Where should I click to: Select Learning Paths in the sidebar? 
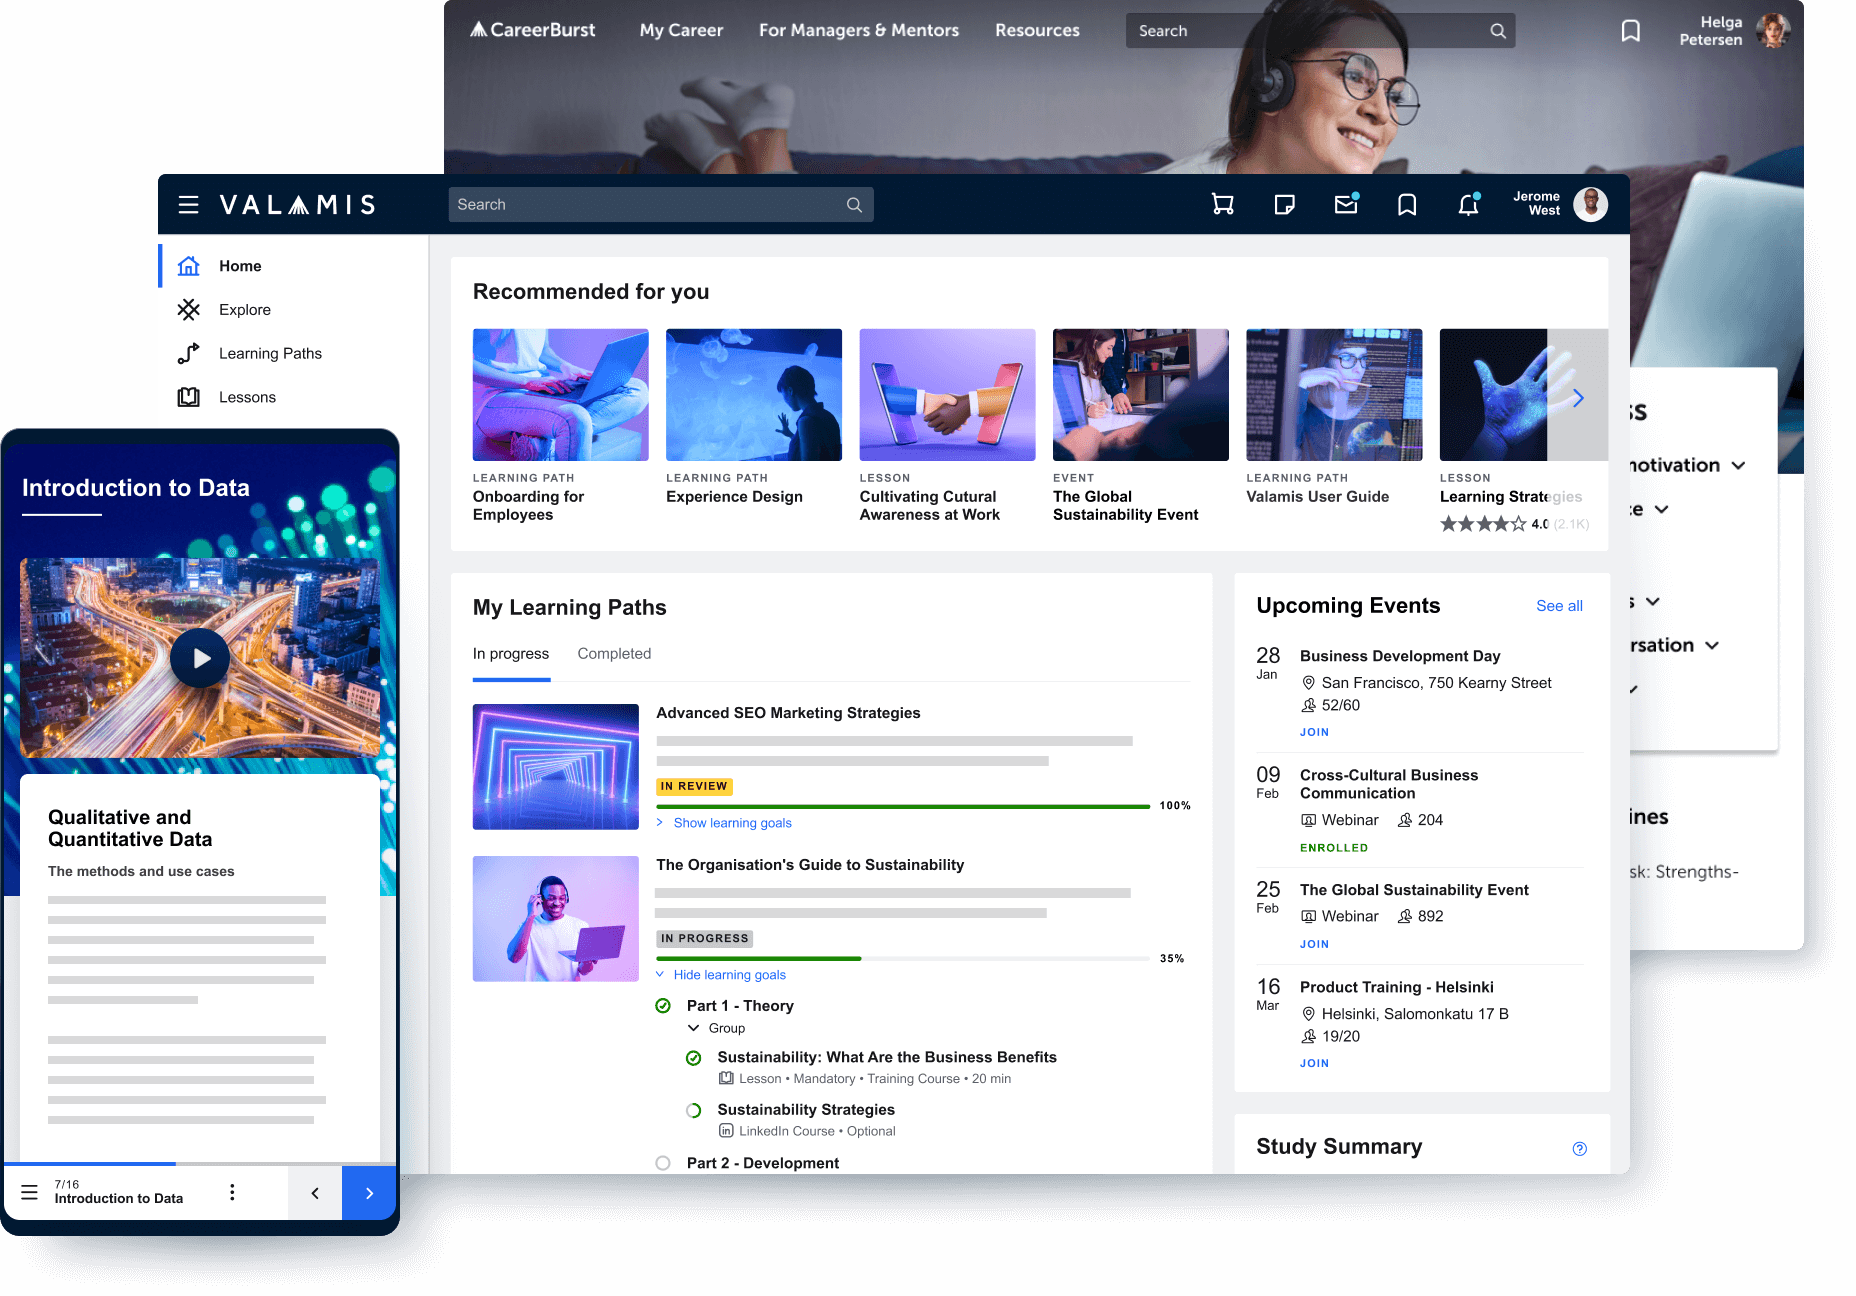click(270, 354)
